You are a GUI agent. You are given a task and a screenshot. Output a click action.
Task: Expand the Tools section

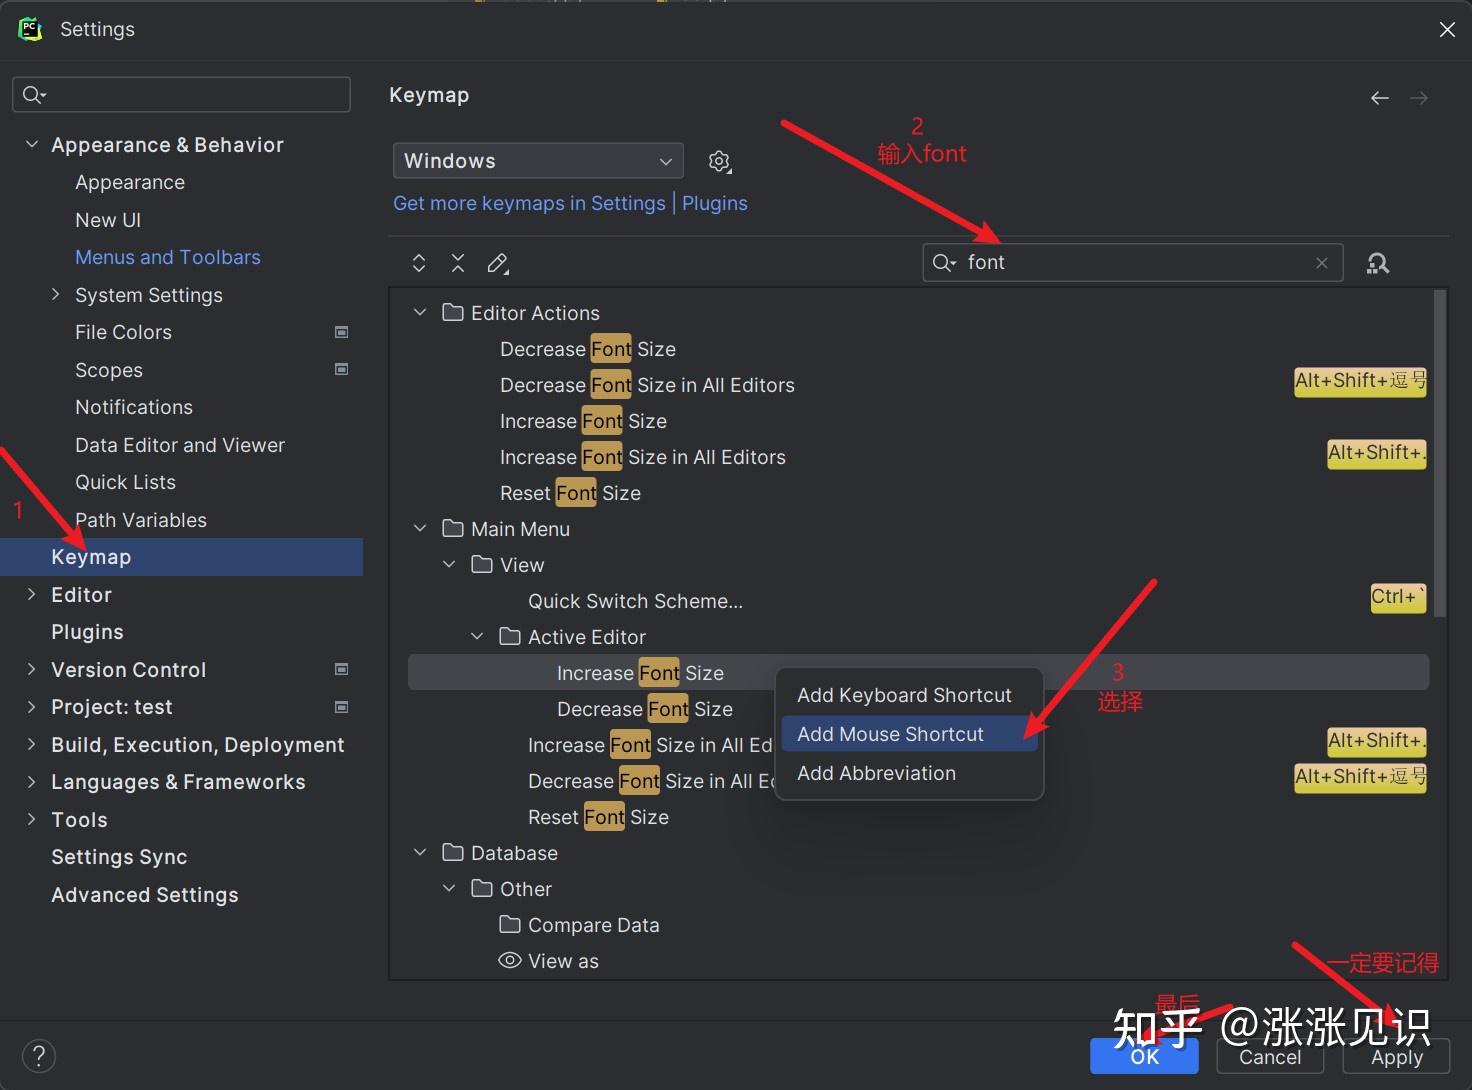(32, 819)
